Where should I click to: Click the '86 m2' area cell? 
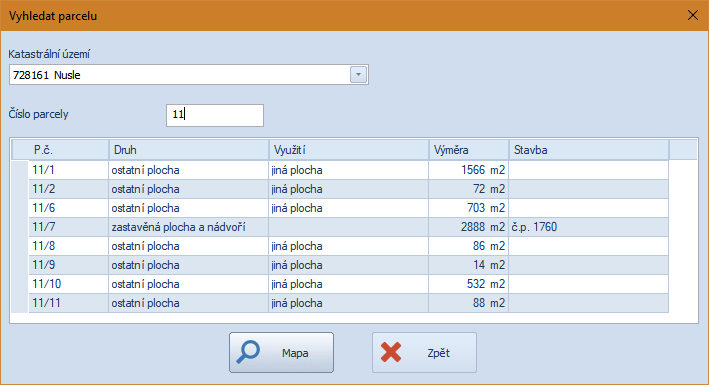pyautogui.click(x=468, y=246)
